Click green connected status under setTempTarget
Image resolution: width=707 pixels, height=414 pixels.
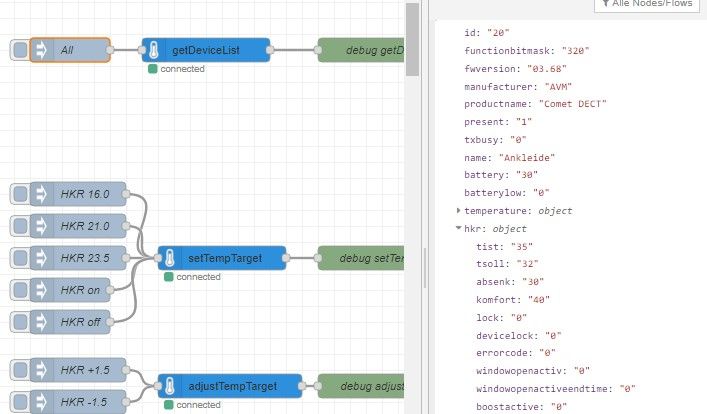(x=193, y=277)
